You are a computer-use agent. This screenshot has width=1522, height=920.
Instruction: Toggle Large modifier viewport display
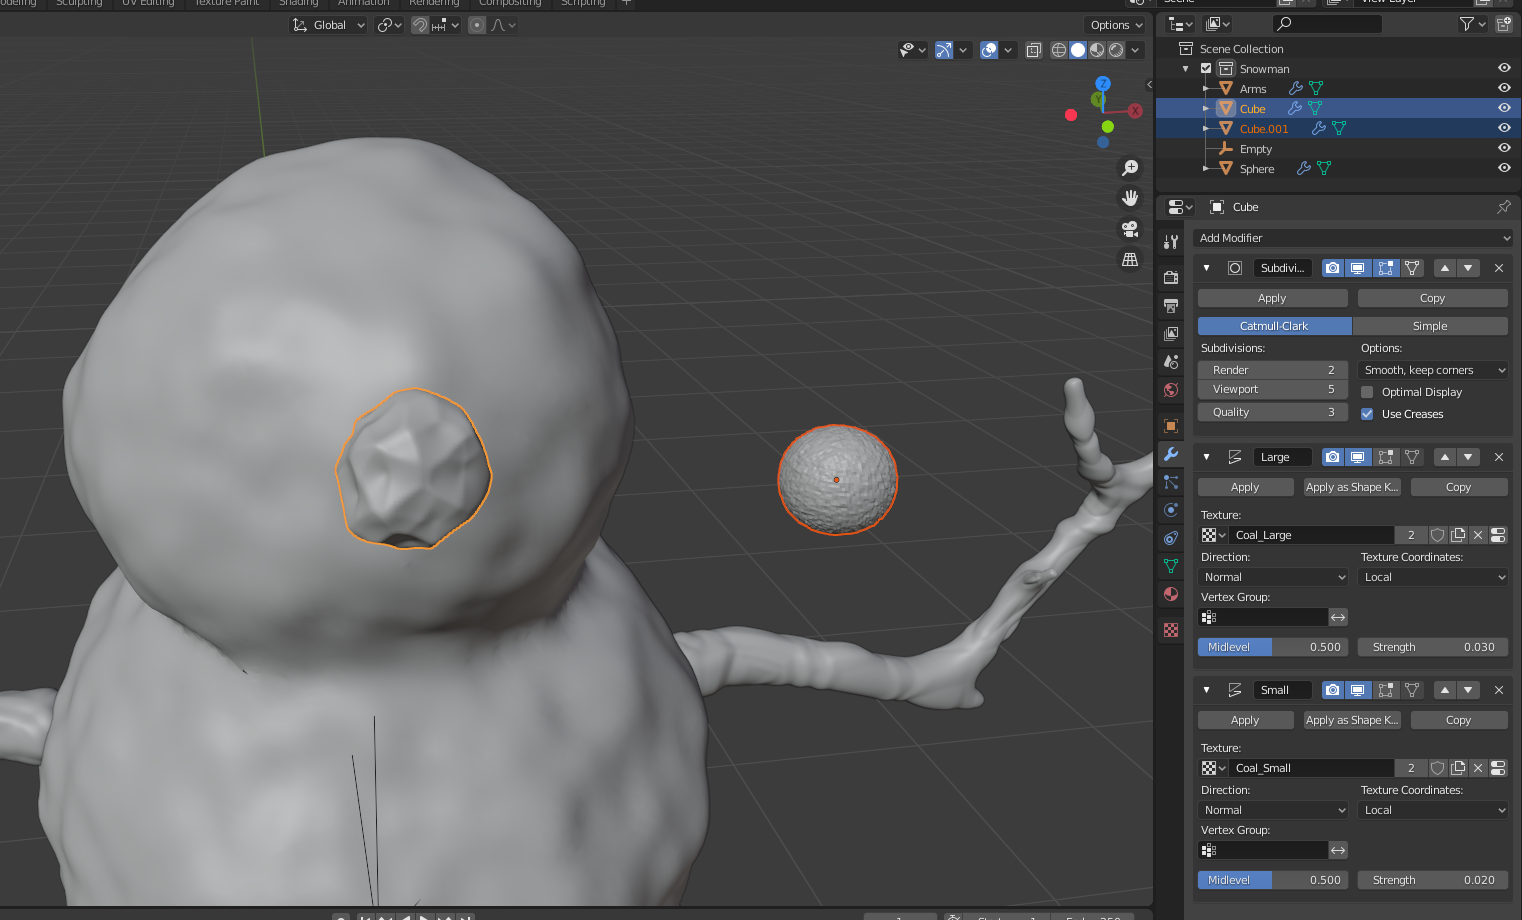(x=1358, y=457)
